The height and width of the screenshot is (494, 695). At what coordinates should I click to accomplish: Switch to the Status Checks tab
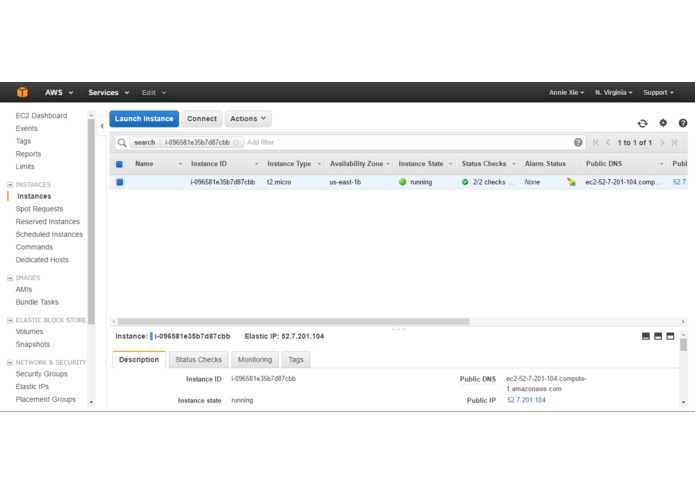pyautogui.click(x=198, y=359)
